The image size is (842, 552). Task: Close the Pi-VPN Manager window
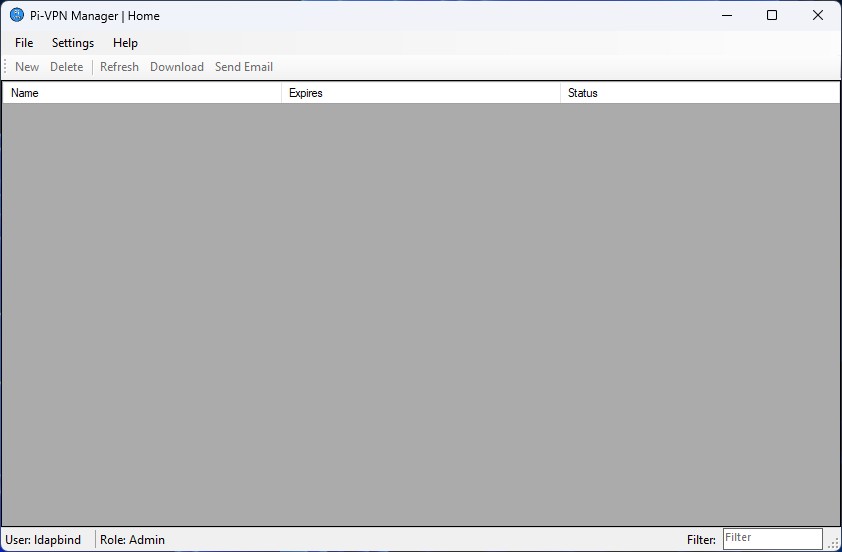(817, 16)
